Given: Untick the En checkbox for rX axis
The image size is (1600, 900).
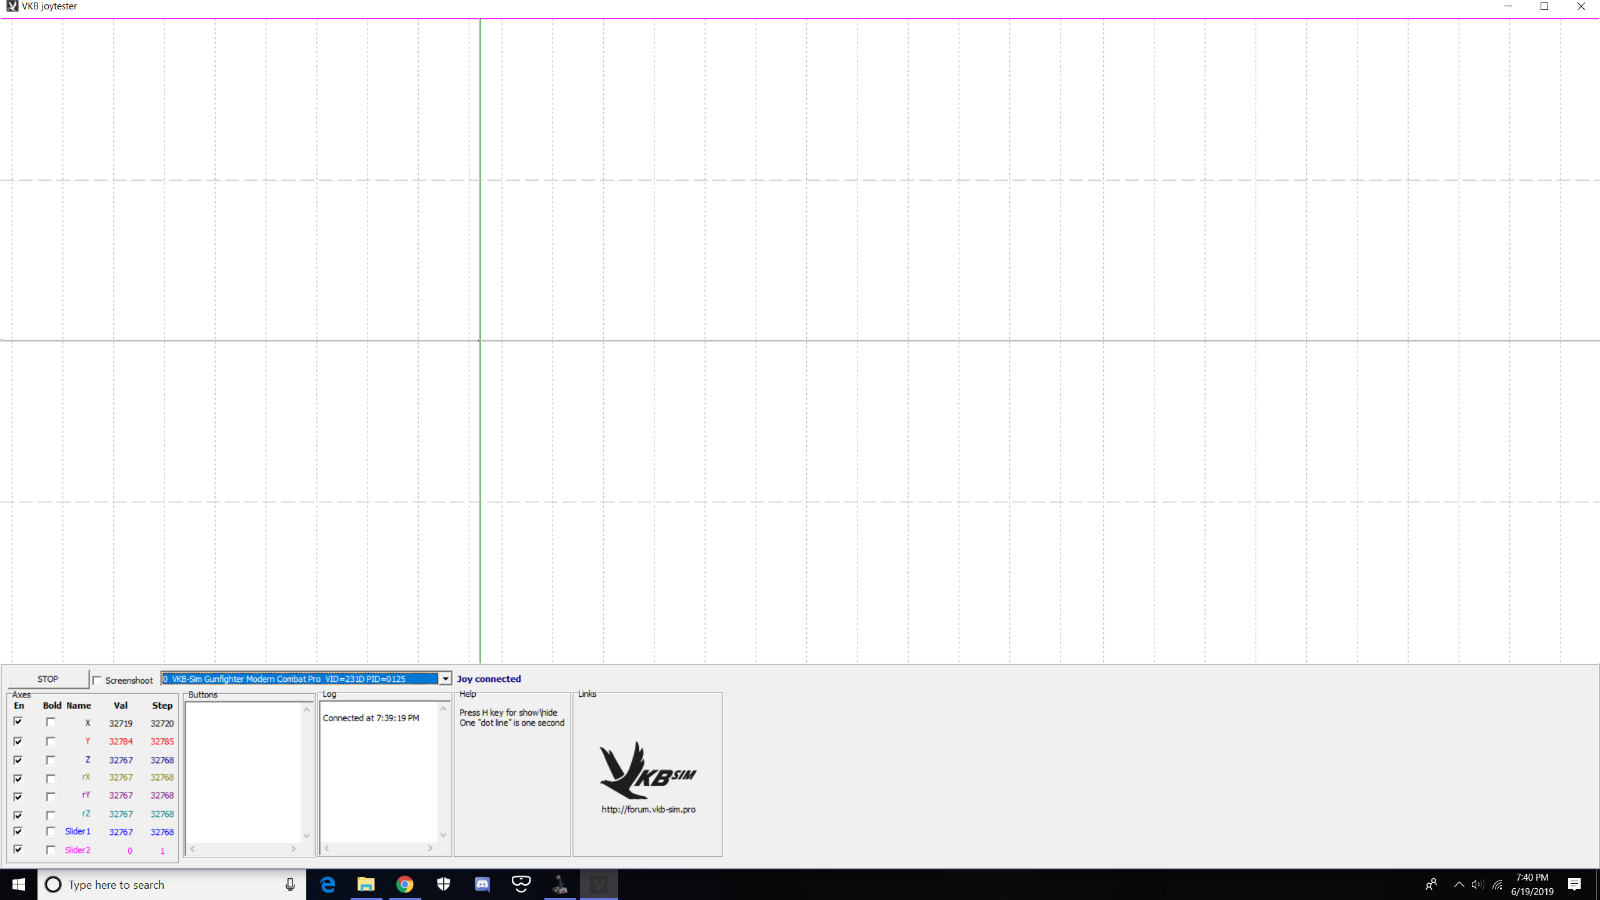Looking at the screenshot, I should (18, 777).
